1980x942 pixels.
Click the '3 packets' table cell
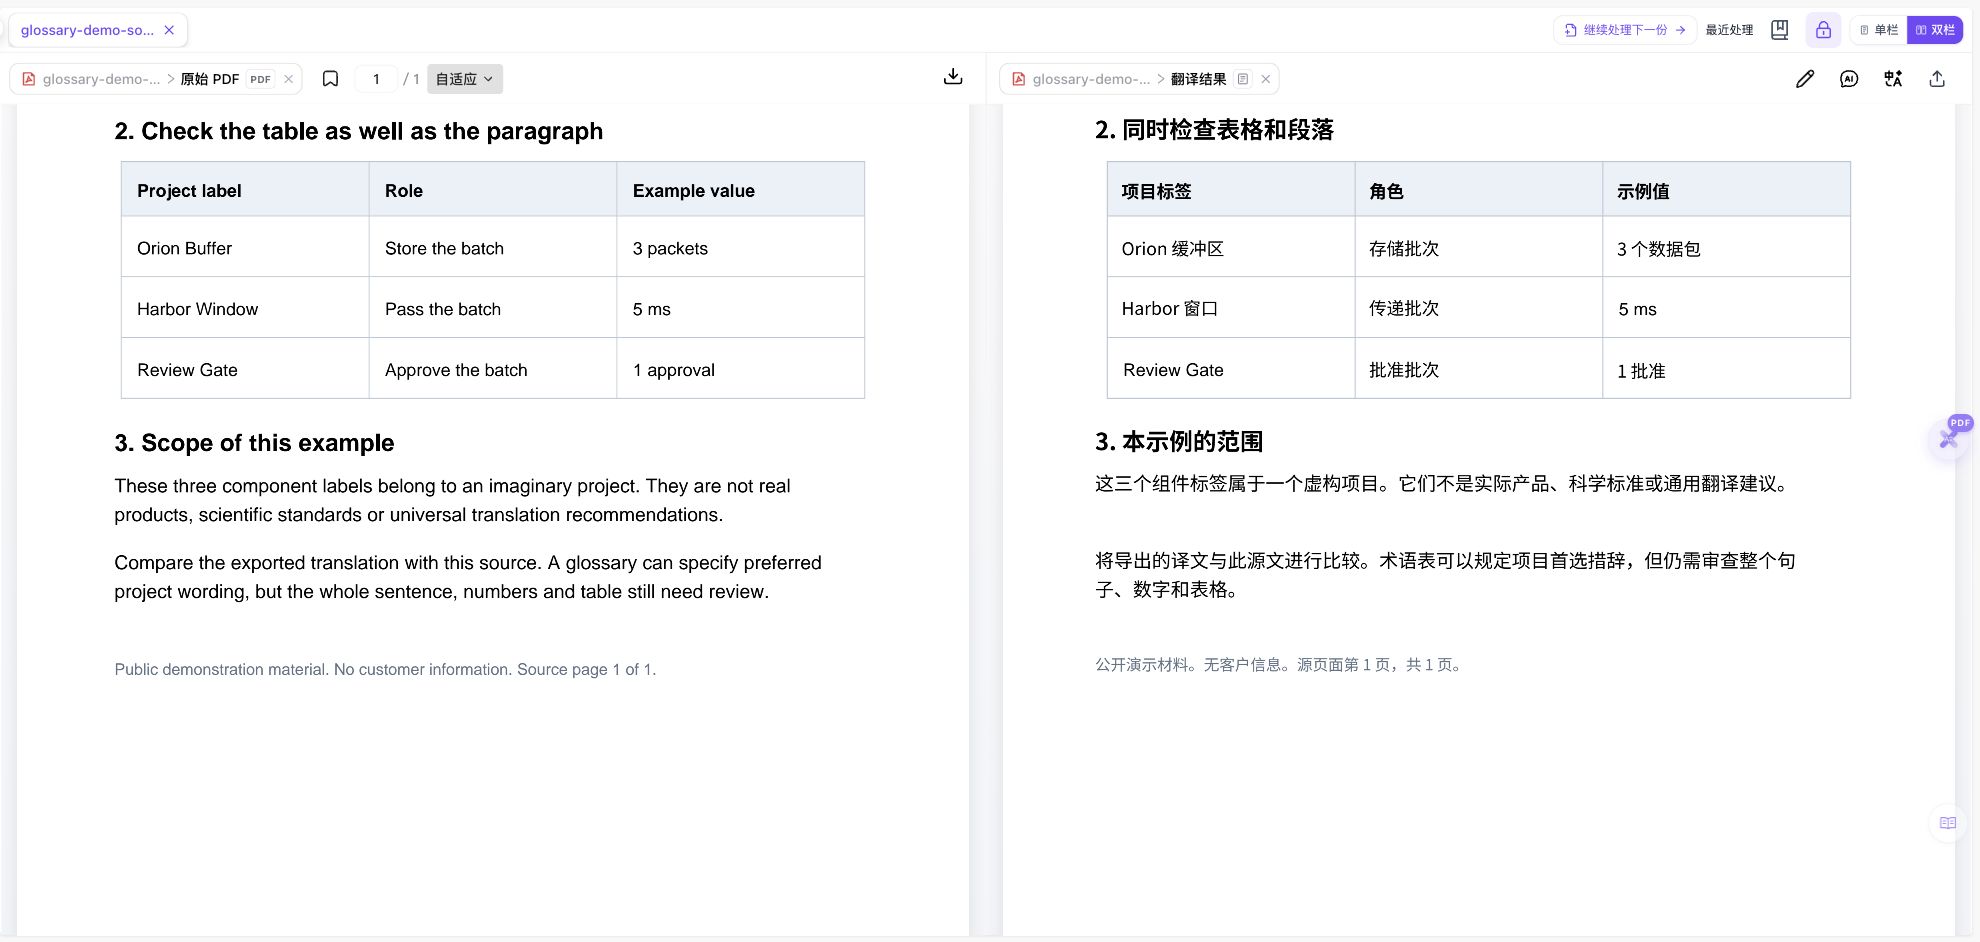coord(741,248)
